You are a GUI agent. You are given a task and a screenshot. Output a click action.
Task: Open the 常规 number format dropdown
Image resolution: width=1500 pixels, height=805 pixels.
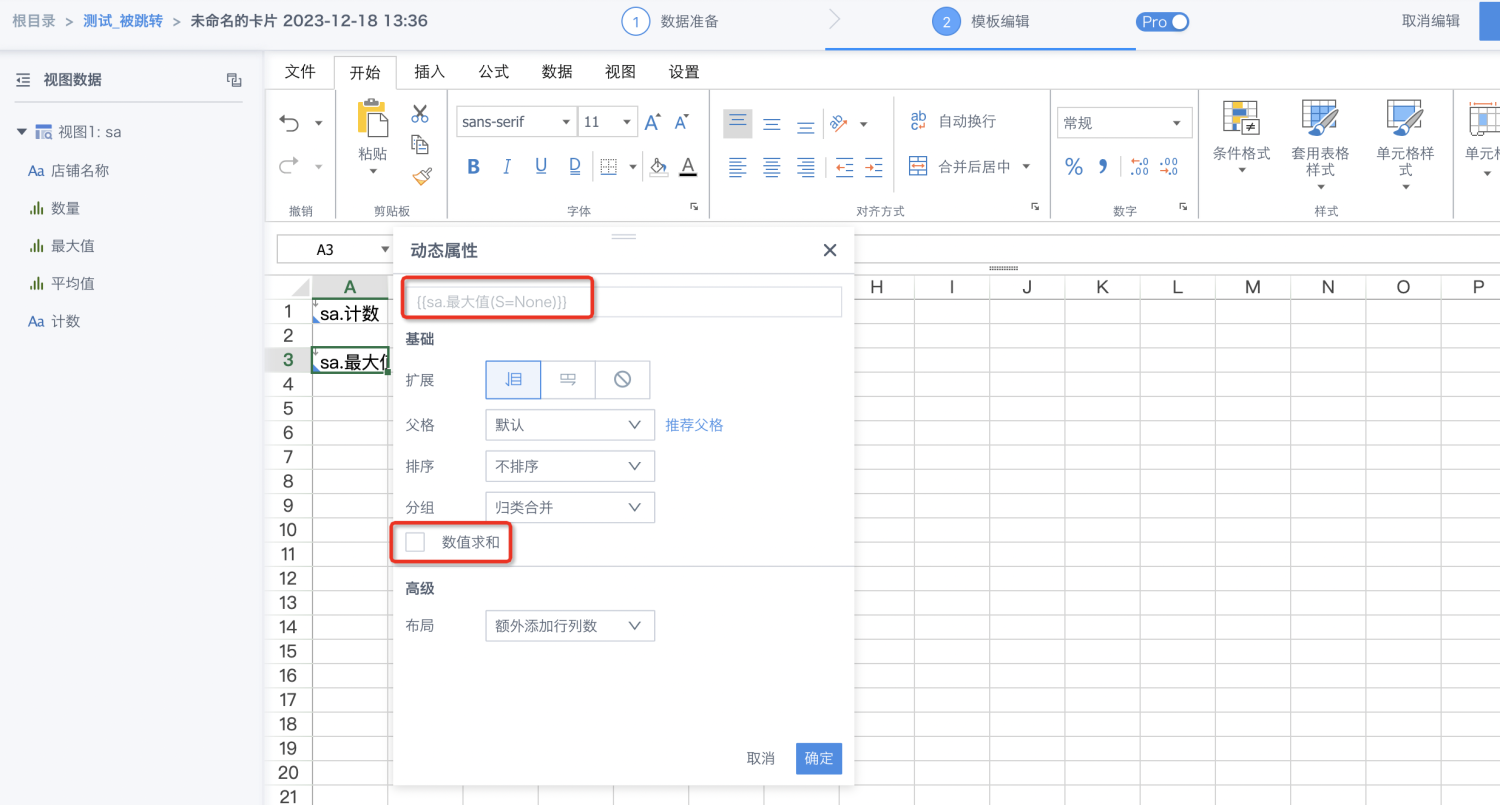pos(1125,123)
